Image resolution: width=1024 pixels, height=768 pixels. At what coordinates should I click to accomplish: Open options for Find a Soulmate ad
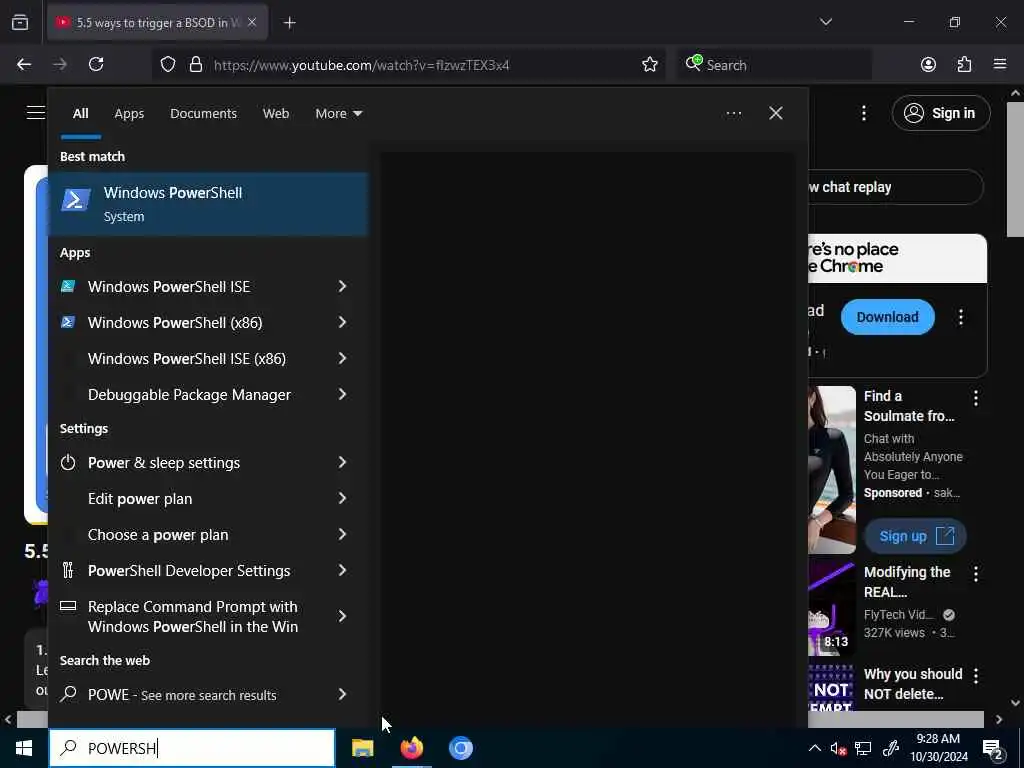point(976,398)
